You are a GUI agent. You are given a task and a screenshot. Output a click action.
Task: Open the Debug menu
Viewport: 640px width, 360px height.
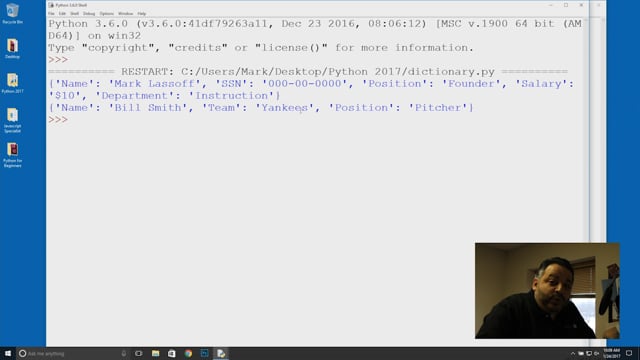click(89, 13)
